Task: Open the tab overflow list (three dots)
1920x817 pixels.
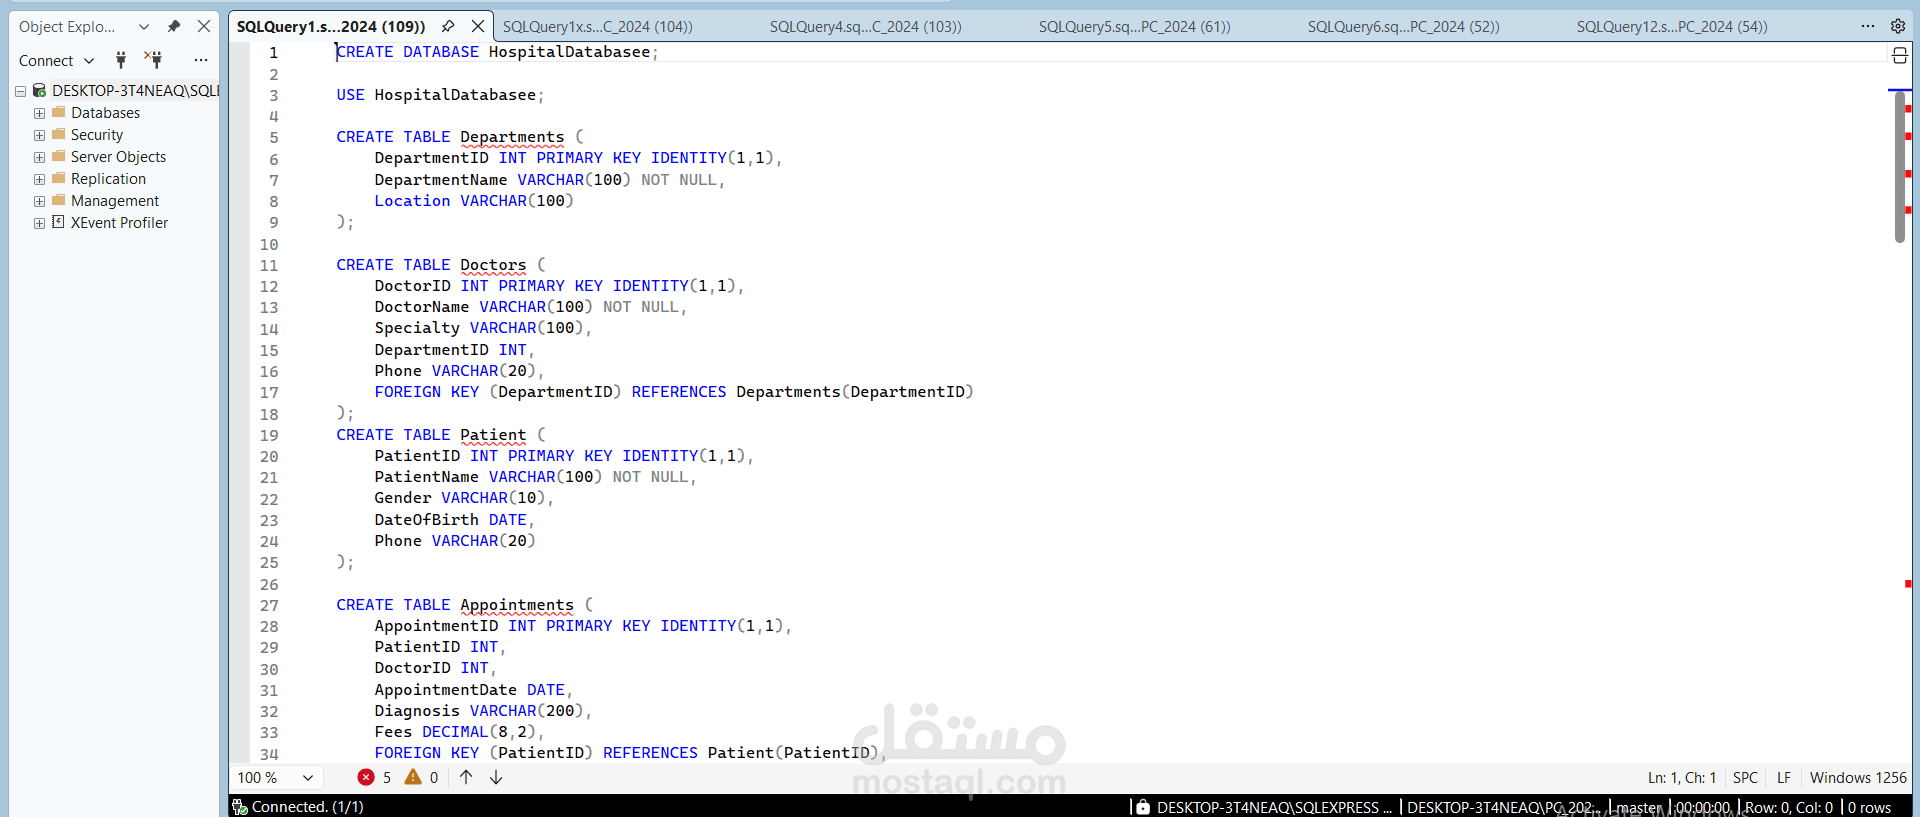Action: point(1868,26)
